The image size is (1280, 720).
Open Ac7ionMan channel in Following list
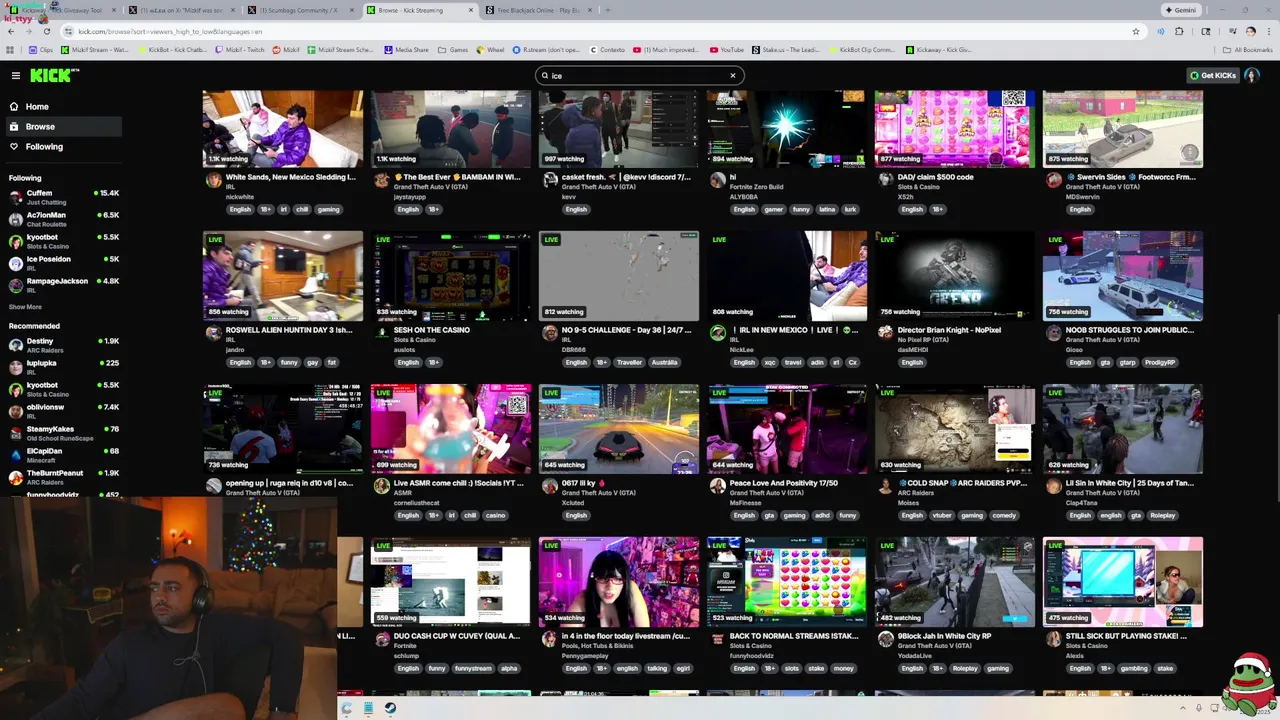(62, 219)
